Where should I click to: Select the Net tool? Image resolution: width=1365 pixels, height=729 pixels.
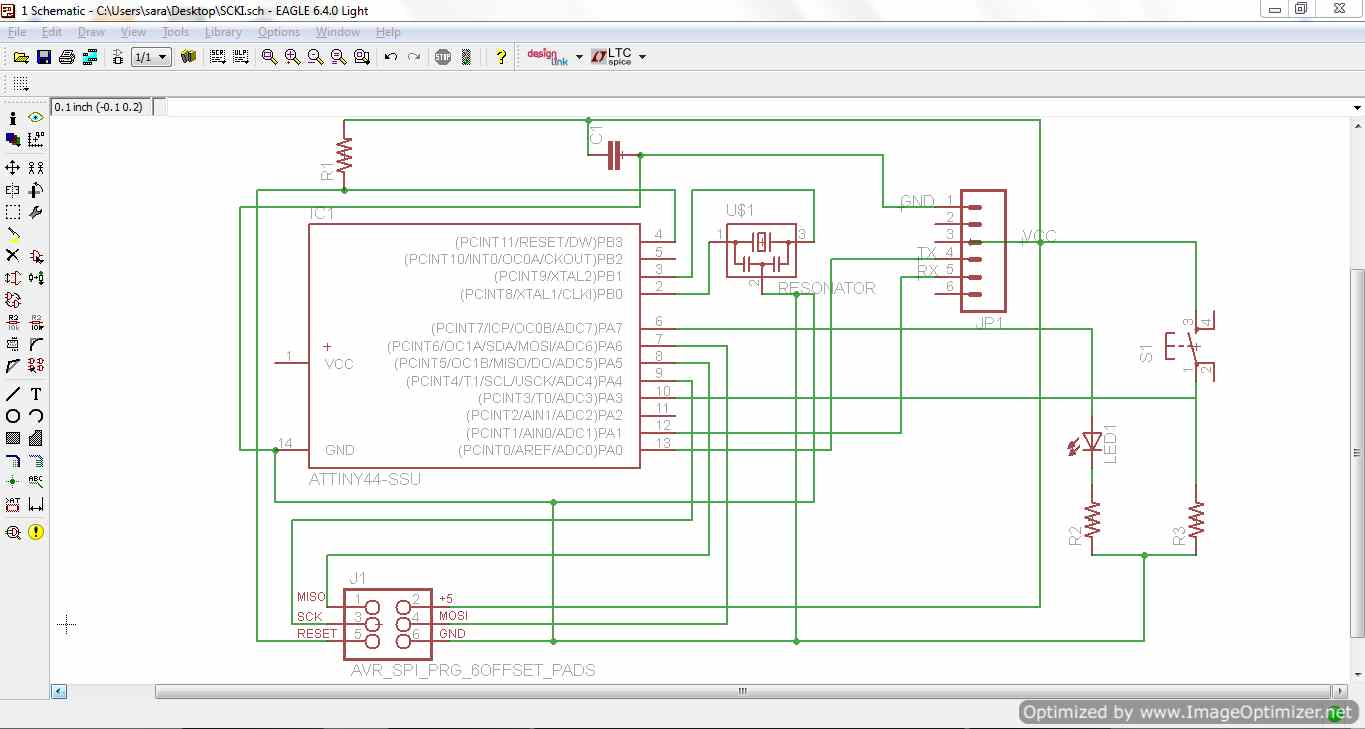pyautogui.click(x=36, y=461)
